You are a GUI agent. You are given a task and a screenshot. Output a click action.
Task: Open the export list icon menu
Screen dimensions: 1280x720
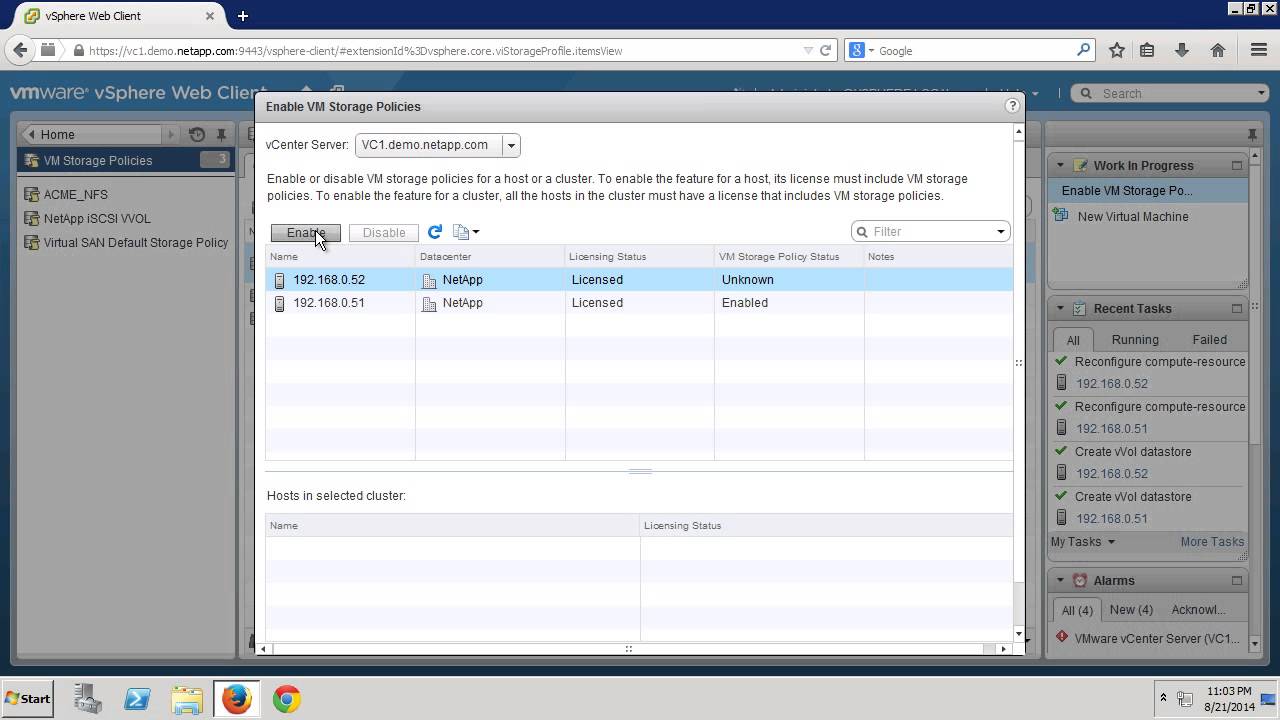click(466, 232)
